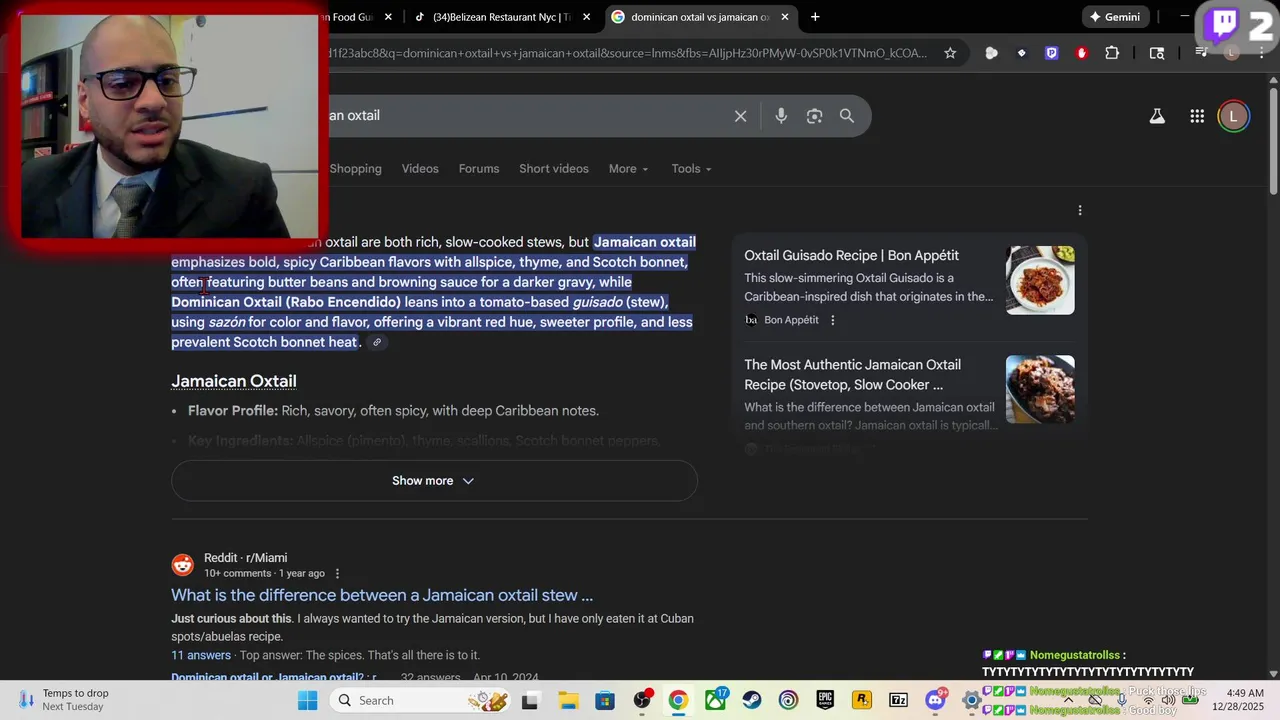Open Jamaican Oxtail recipe thumbnail image
Screen dimensions: 1280x720
click(x=1040, y=389)
